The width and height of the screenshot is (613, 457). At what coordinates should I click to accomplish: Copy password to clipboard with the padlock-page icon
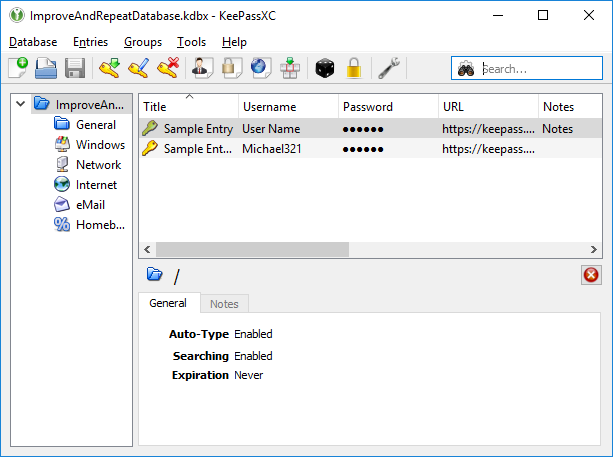point(231,68)
